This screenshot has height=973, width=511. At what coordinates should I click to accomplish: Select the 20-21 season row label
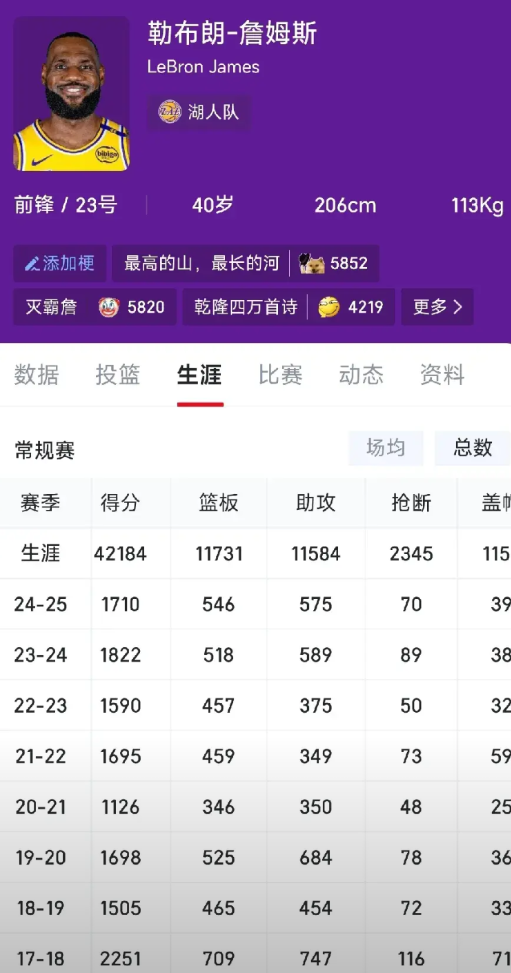pyautogui.click(x=40, y=807)
